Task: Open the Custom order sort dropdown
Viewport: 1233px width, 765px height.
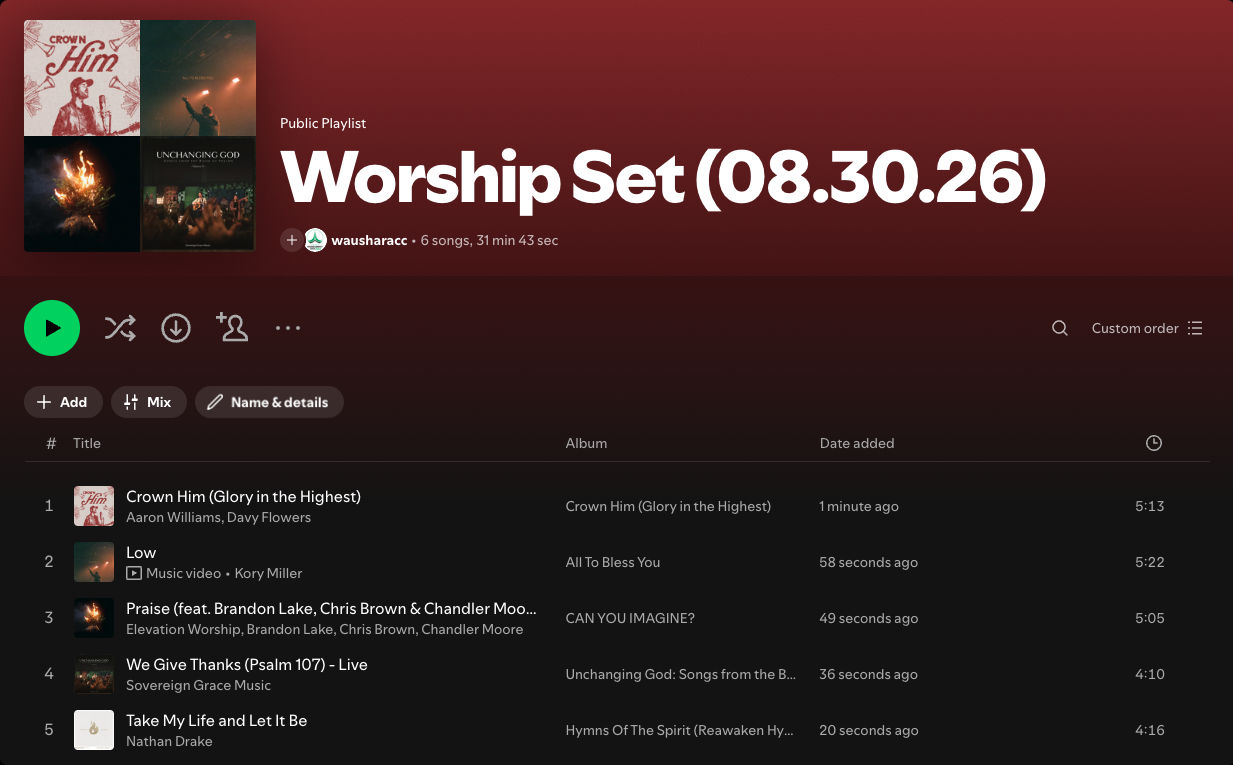Action: click(x=1147, y=328)
